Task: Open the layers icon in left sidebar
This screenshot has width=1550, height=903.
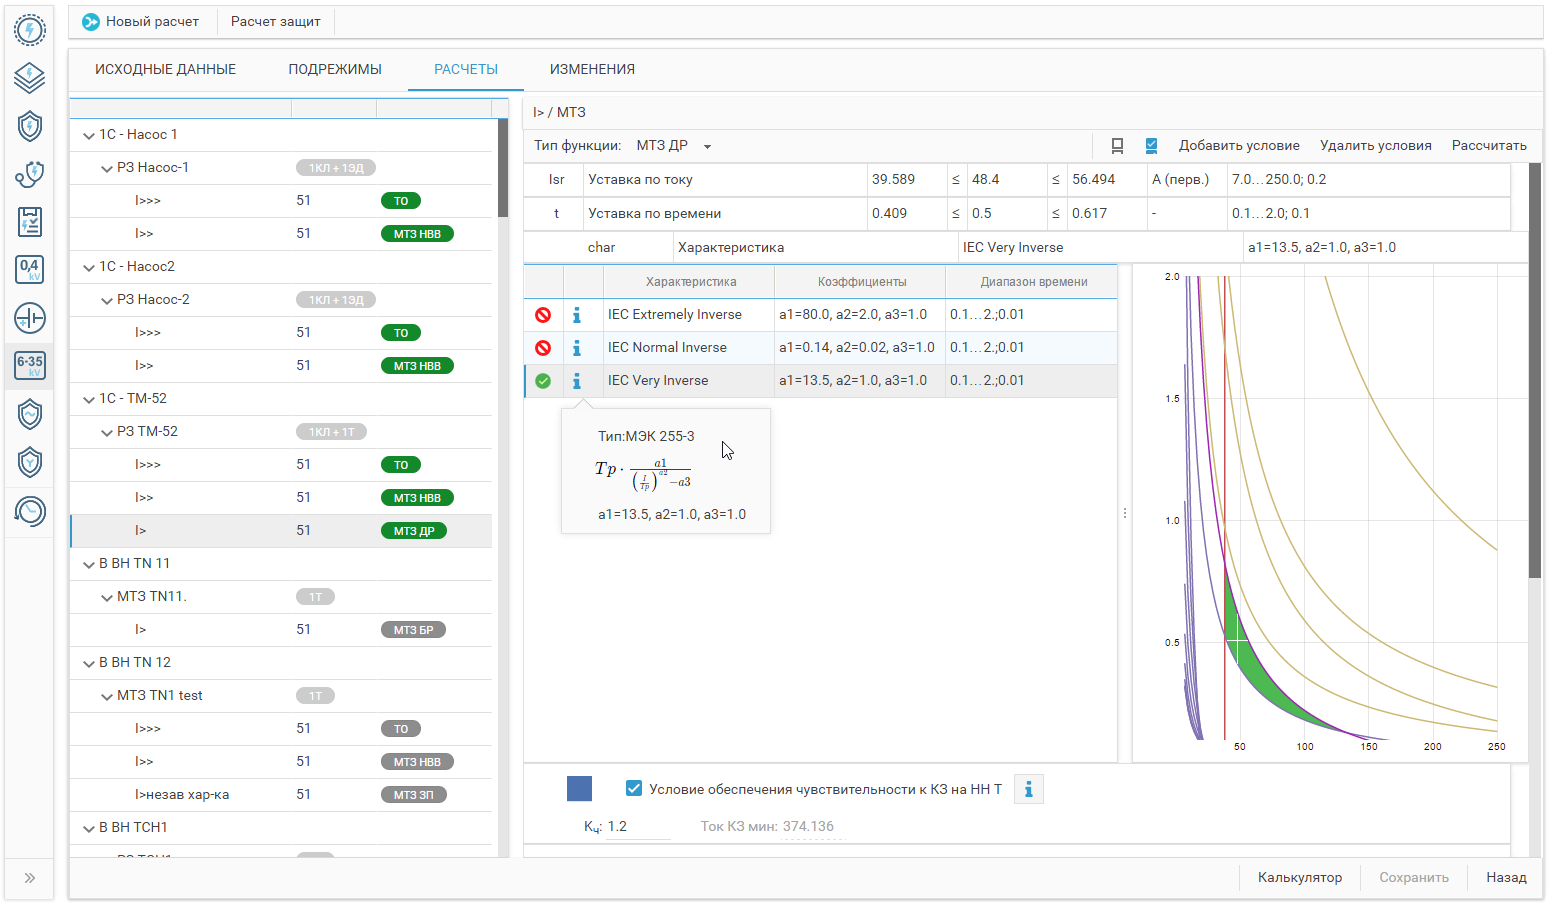Action: [30, 77]
